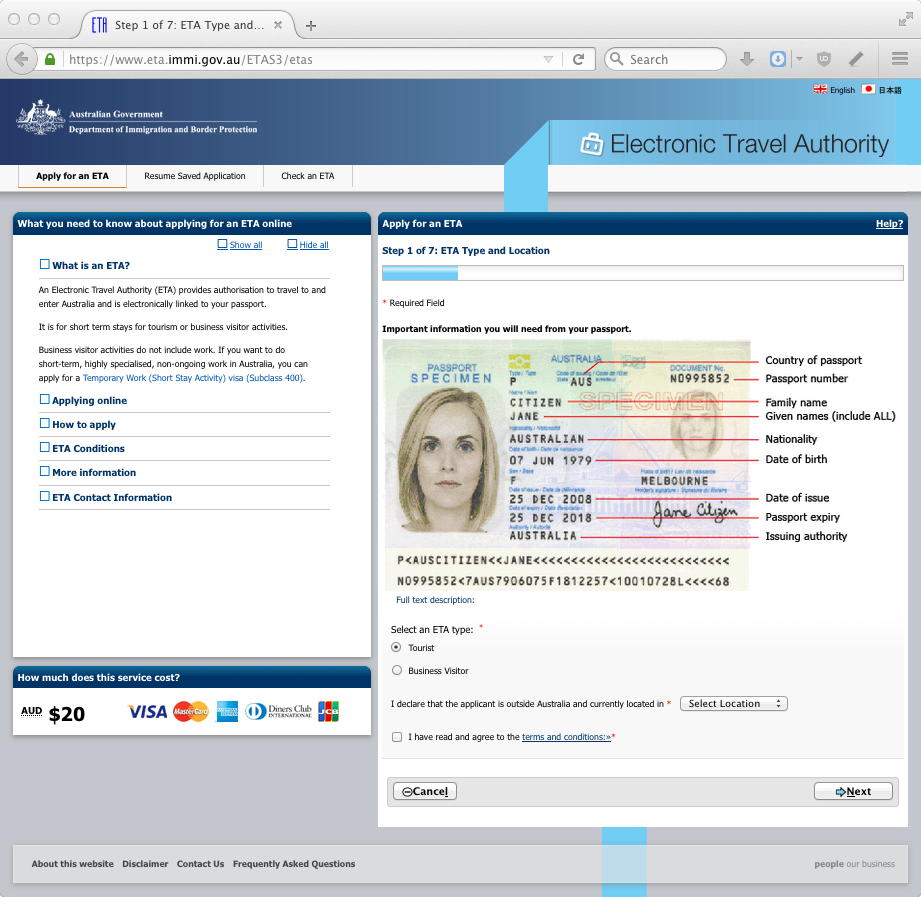Expand the ETA Conditions section
This screenshot has width=921, height=897.
44,448
